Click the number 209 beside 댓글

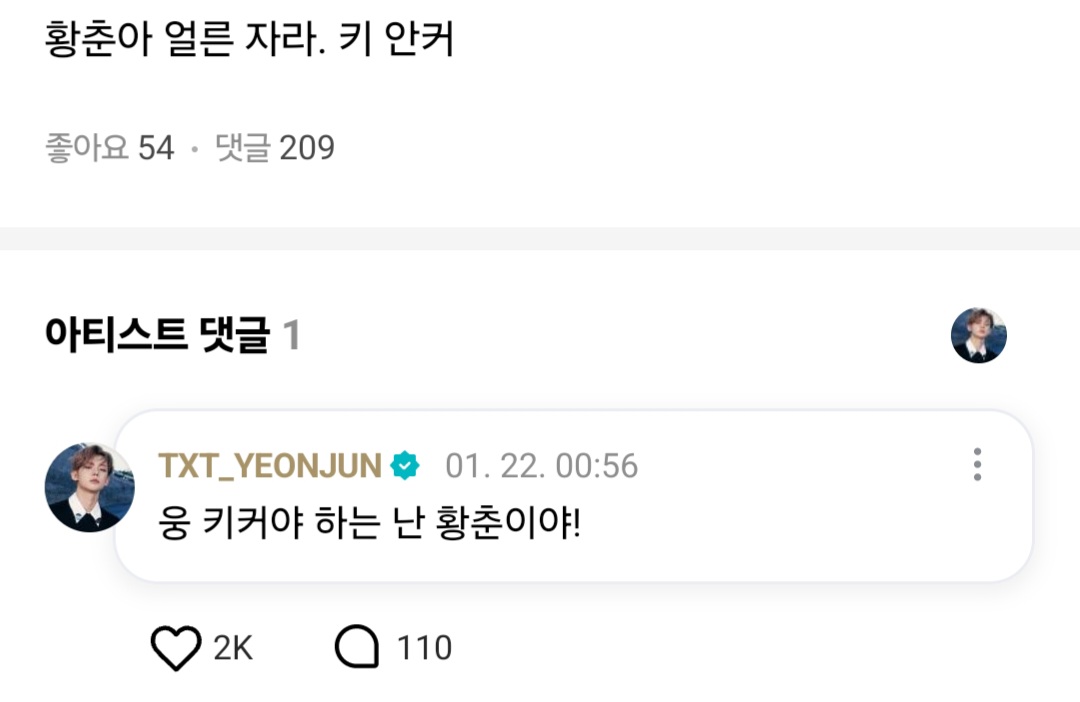pos(307,149)
